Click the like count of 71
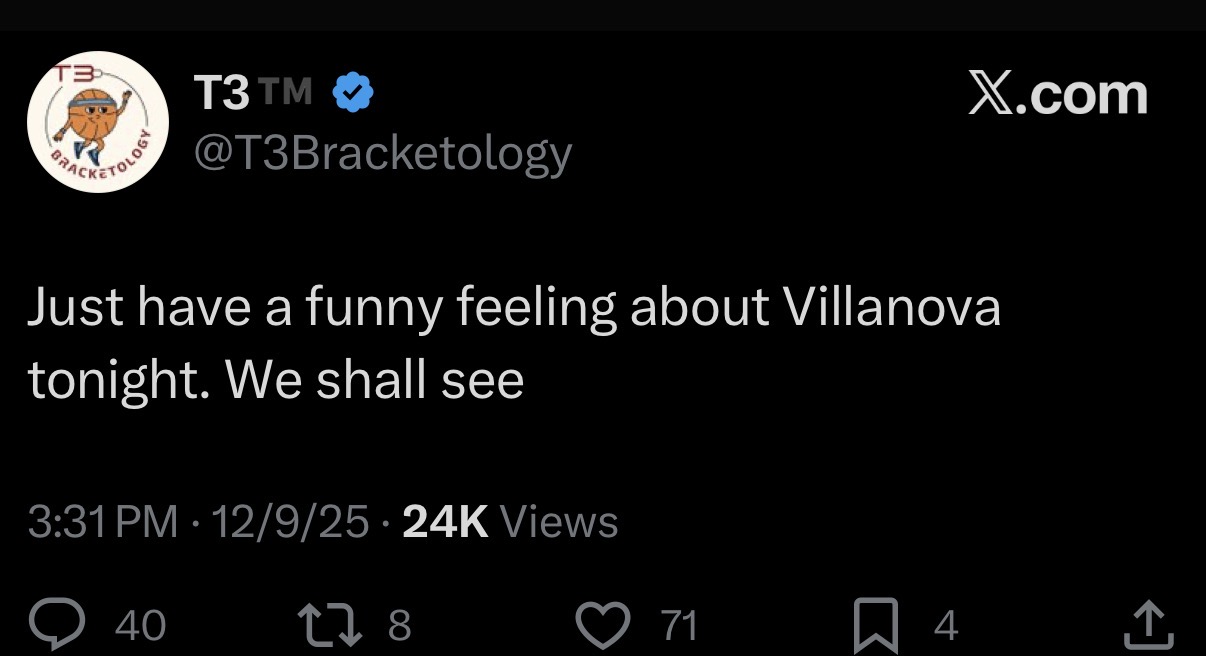The width and height of the screenshot is (1206, 656). point(679,626)
